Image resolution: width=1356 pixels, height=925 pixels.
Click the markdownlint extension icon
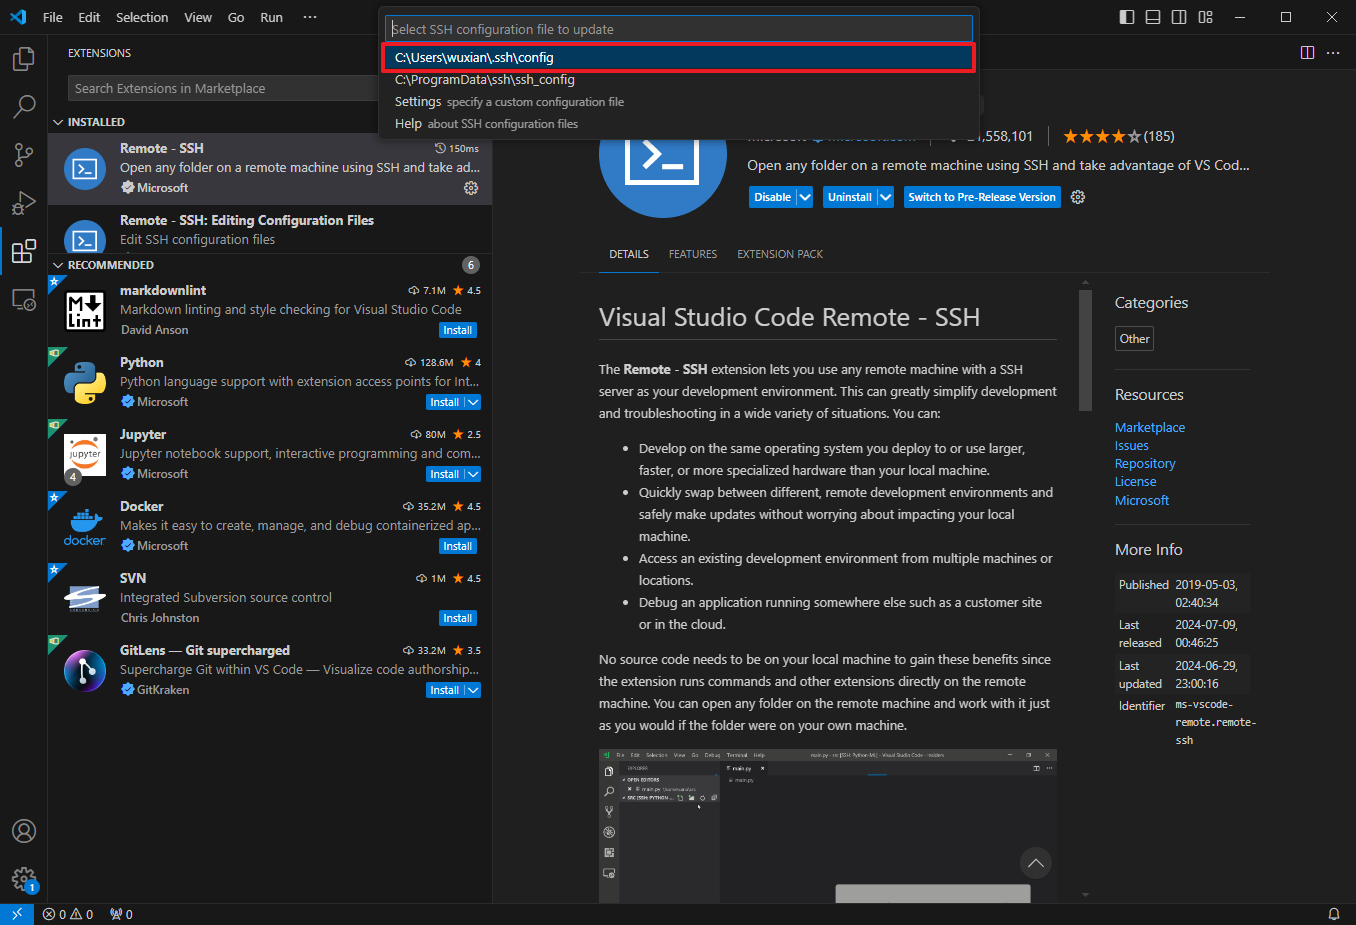85,311
